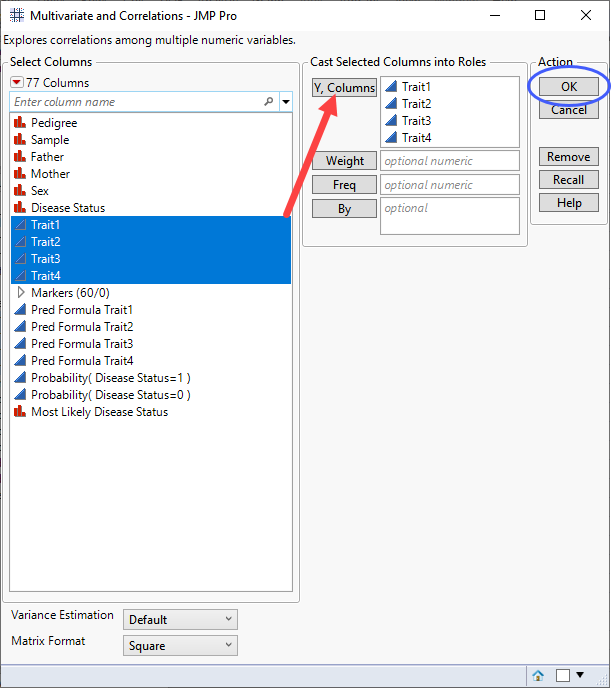611x688 pixels.
Task: Click the magnifier icon in column search
Action: click(x=269, y=102)
